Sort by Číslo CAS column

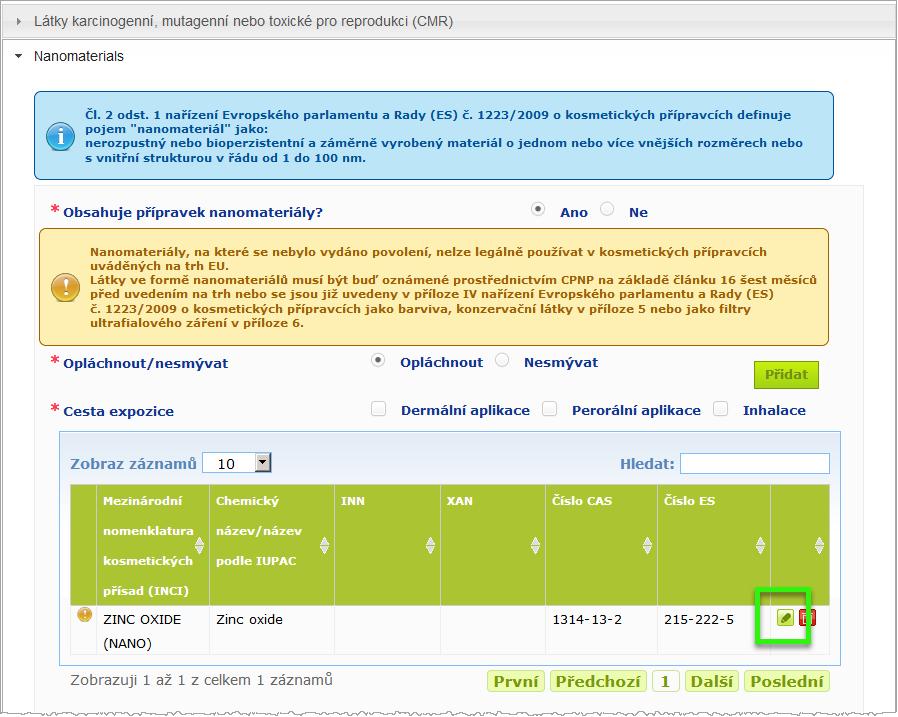647,546
